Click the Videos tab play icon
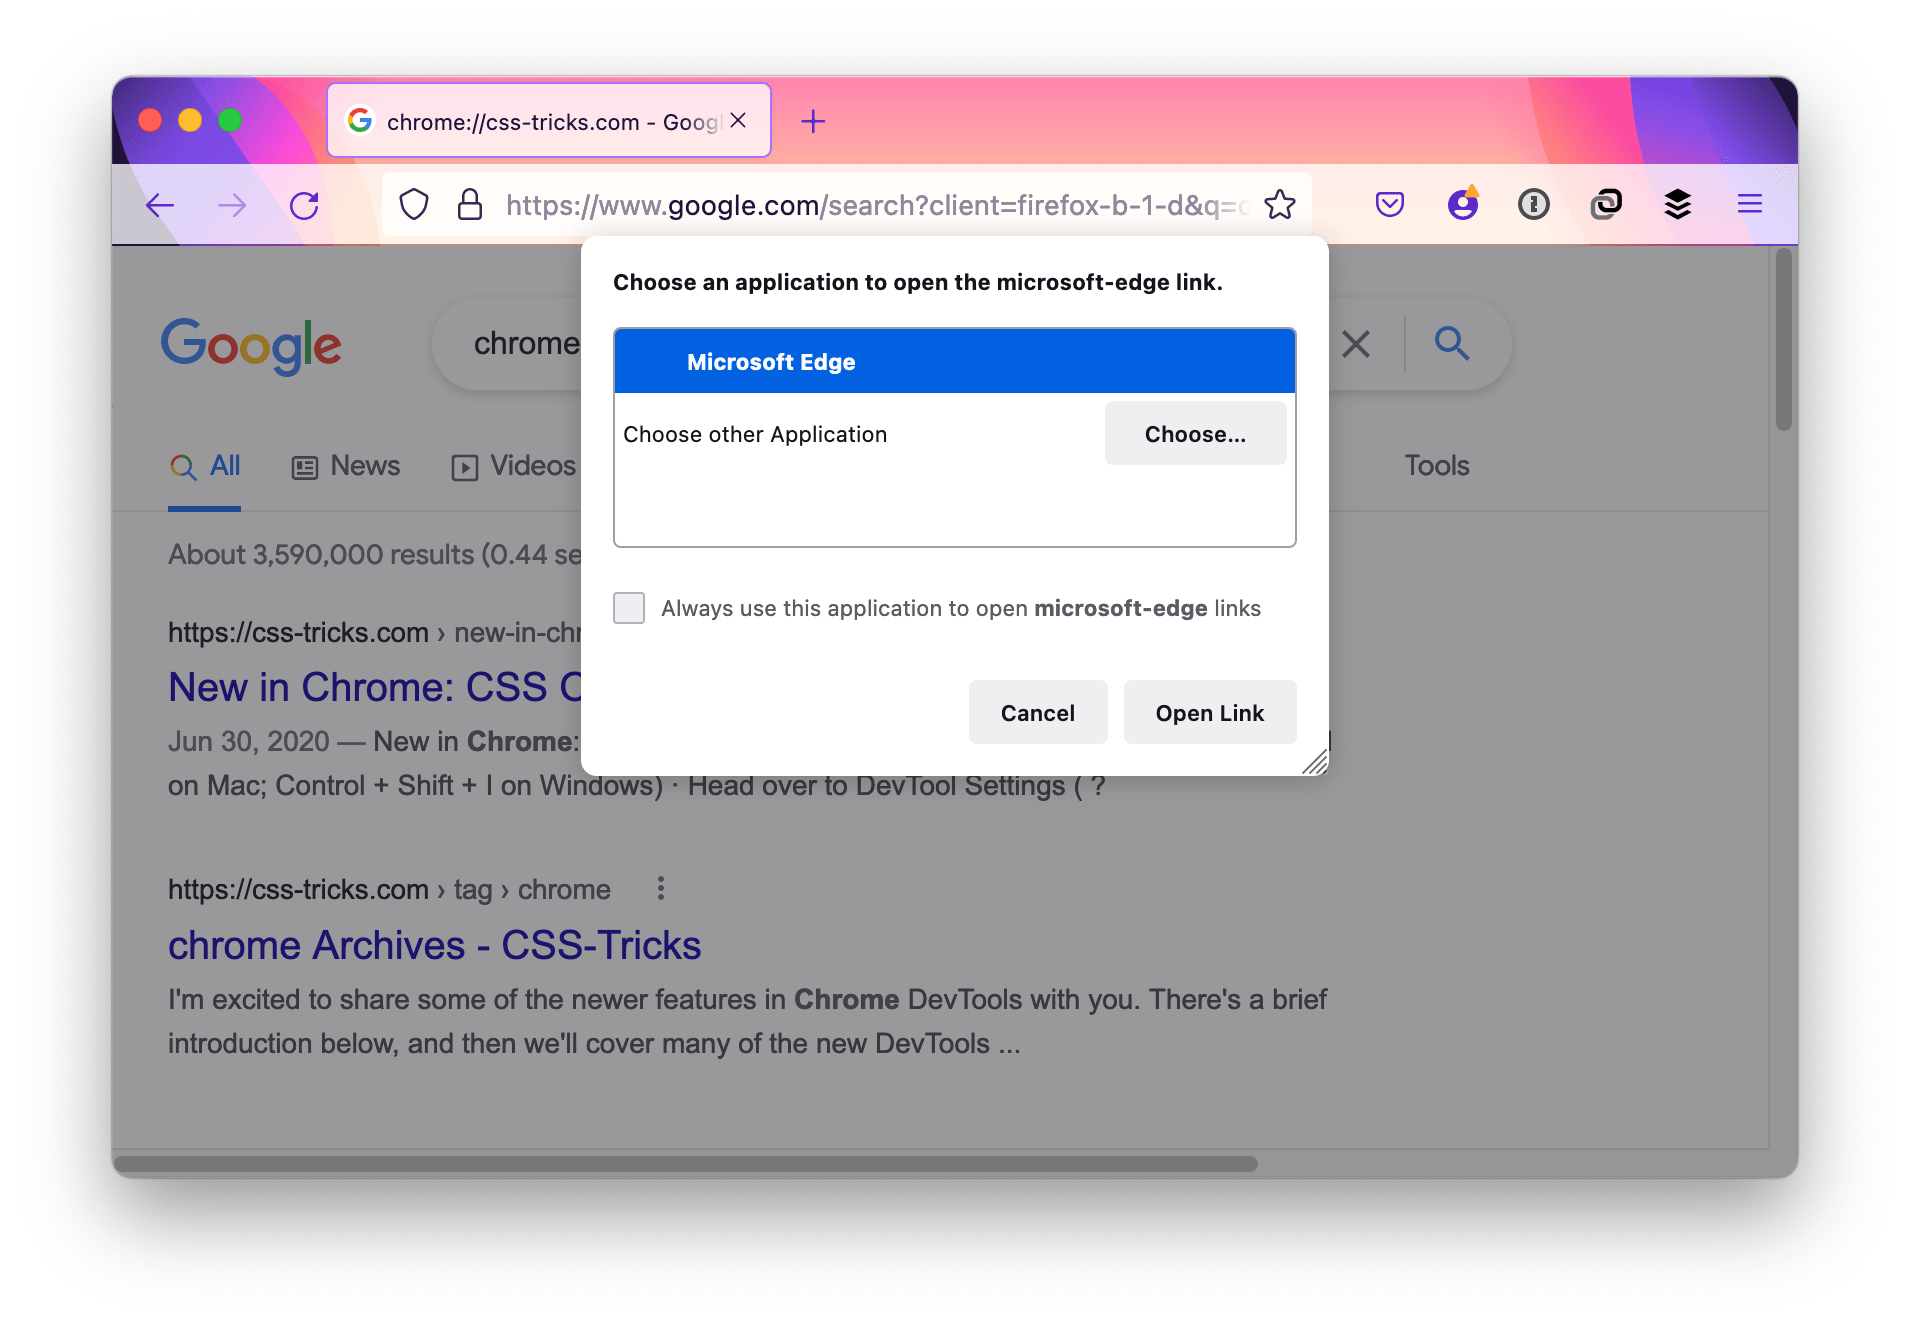 coord(465,467)
